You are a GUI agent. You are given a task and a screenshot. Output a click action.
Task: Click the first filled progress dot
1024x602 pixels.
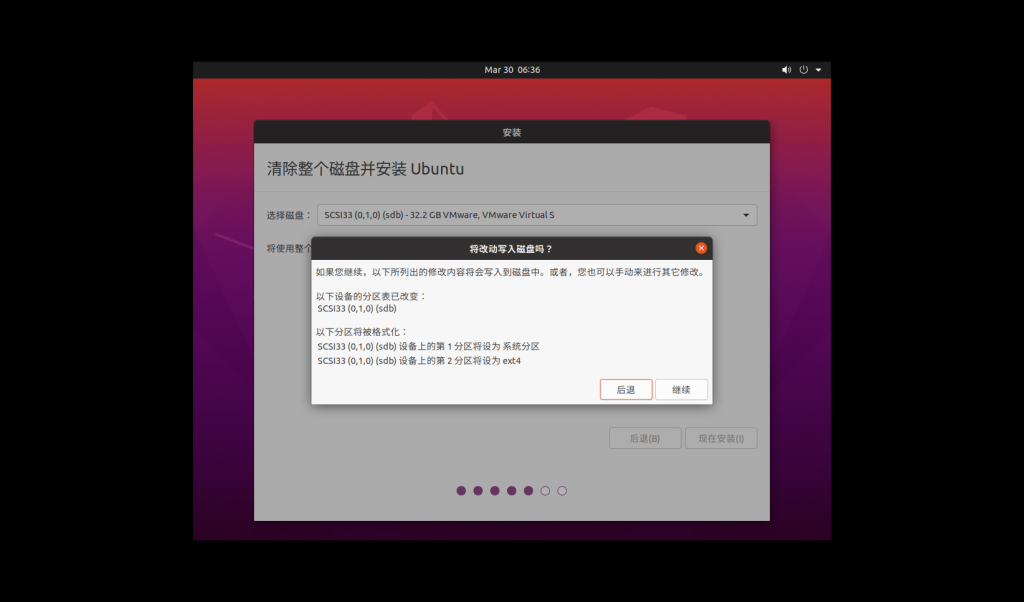[461, 491]
